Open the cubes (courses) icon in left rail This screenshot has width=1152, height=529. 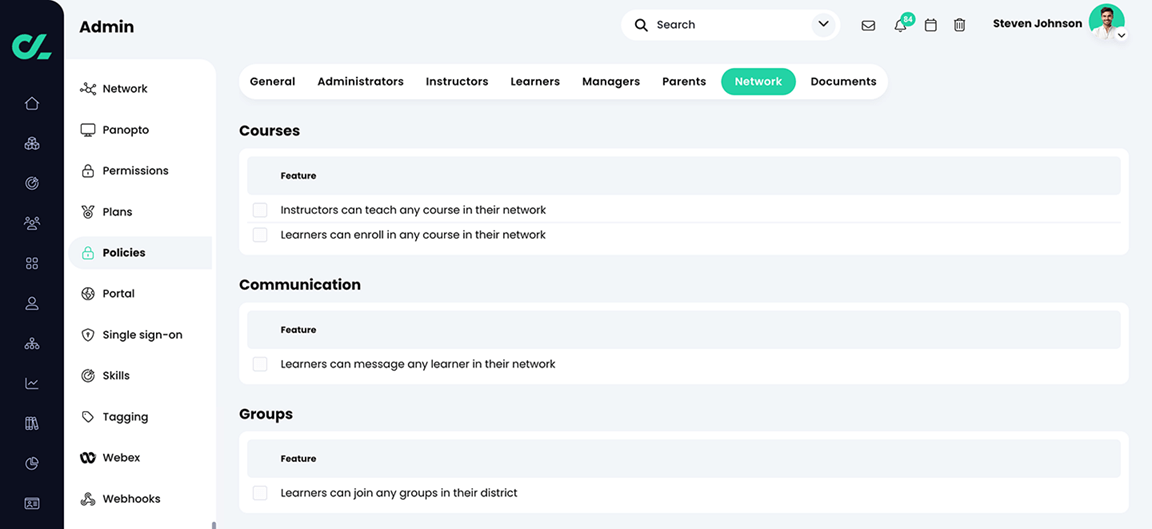point(32,143)
